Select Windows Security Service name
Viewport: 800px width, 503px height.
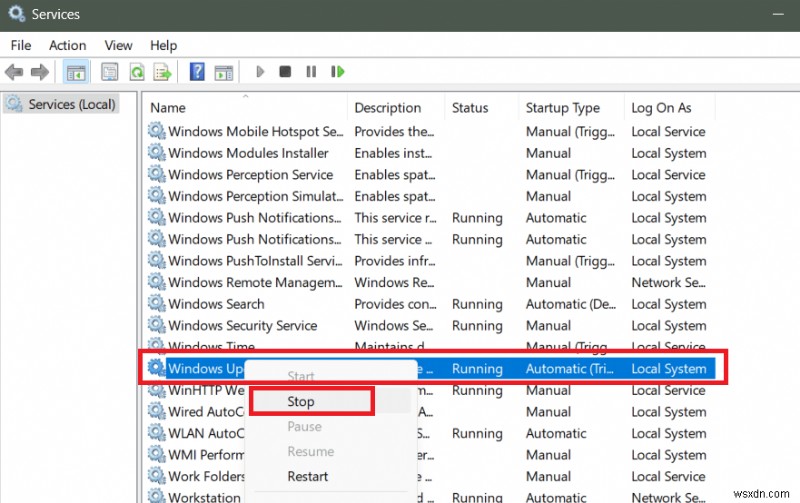pos(243,325)
